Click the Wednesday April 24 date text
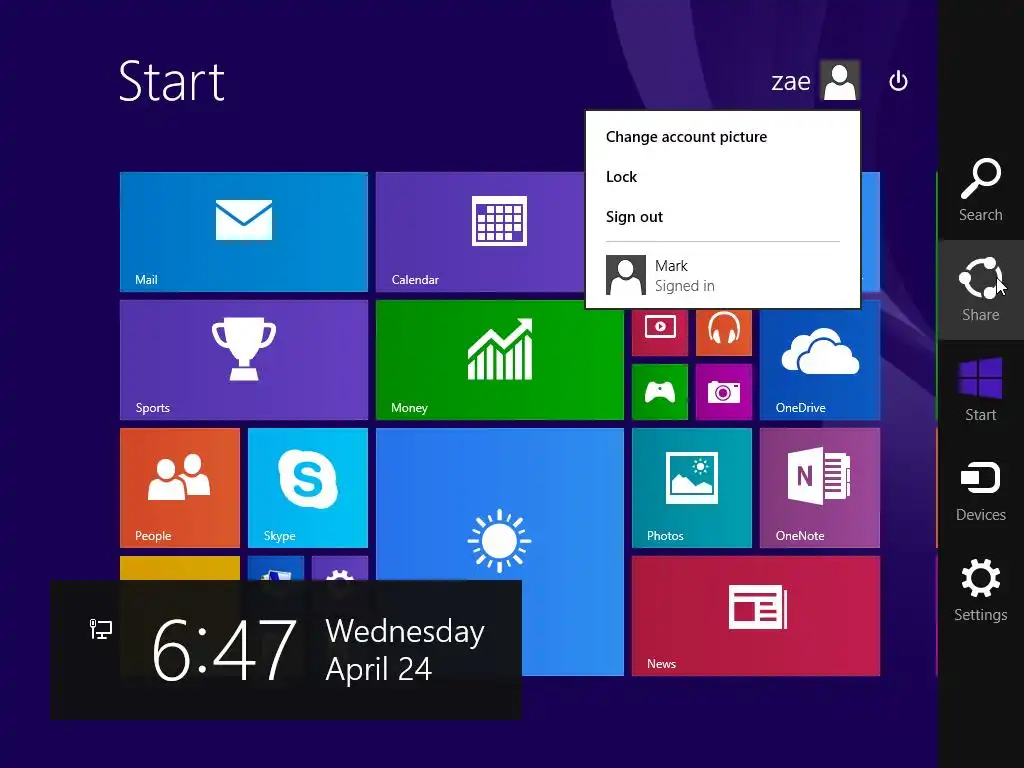 (x=405, y=650)
